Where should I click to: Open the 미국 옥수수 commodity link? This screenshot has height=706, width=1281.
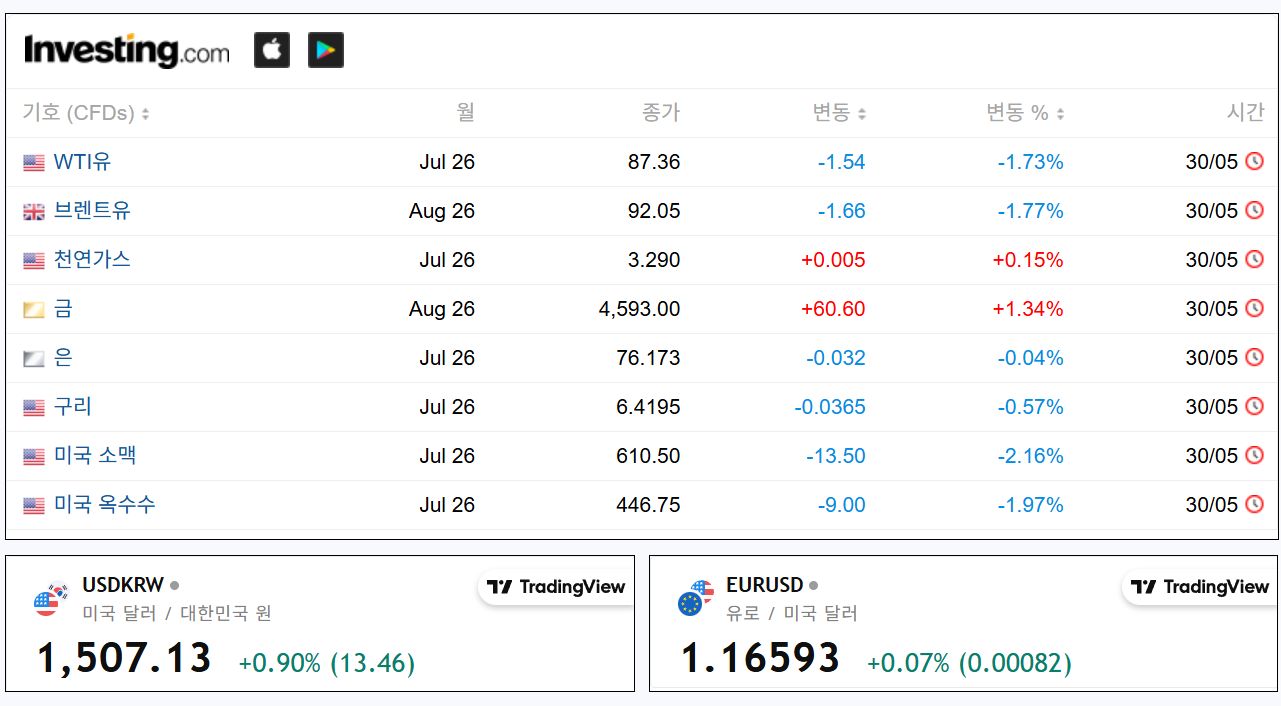click(x=105, y=504)
